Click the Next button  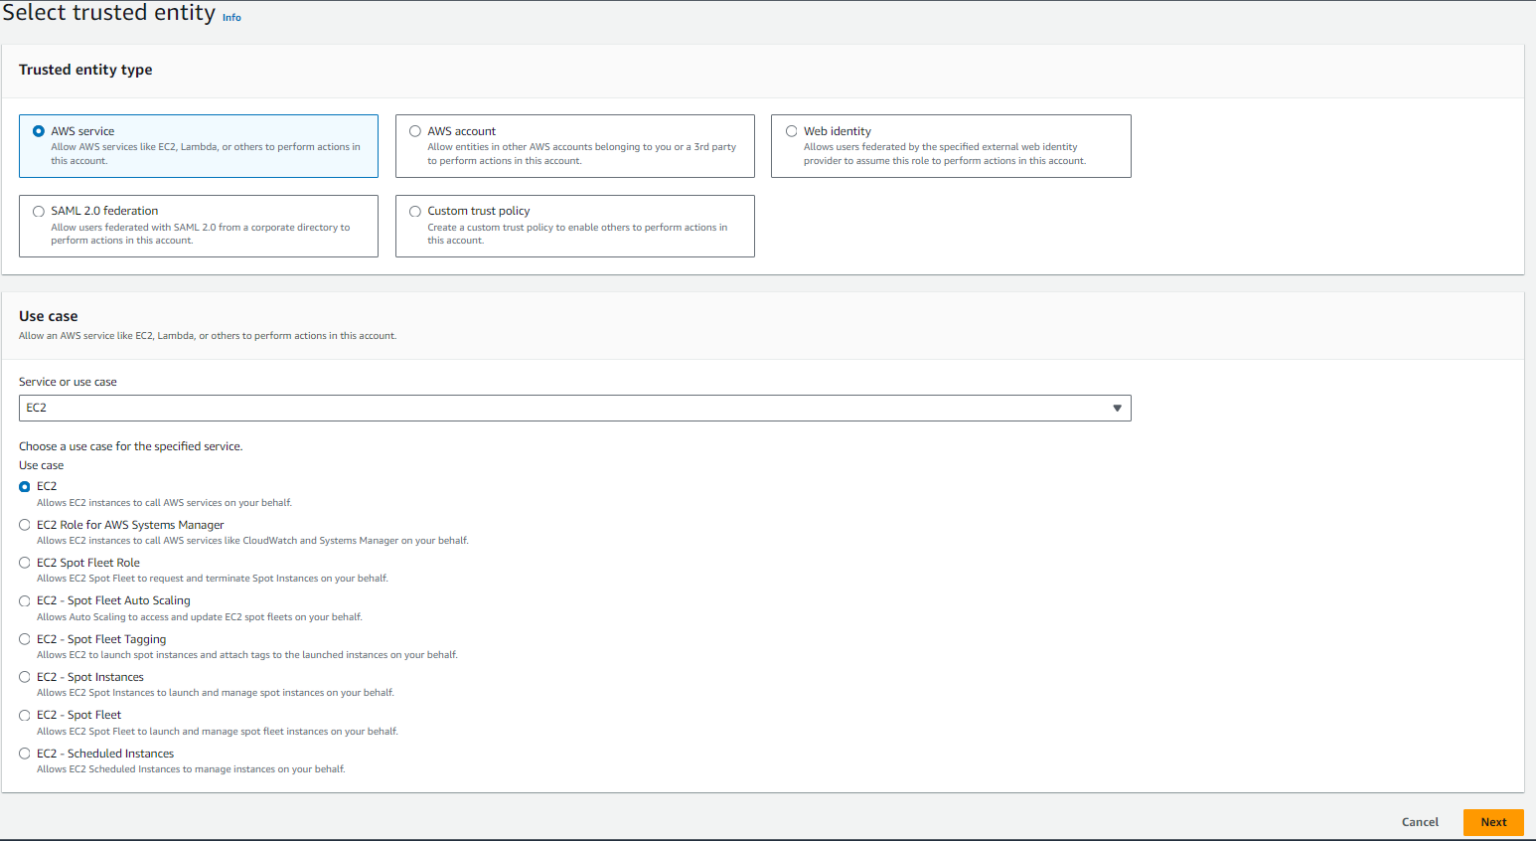pos(1493,821)
